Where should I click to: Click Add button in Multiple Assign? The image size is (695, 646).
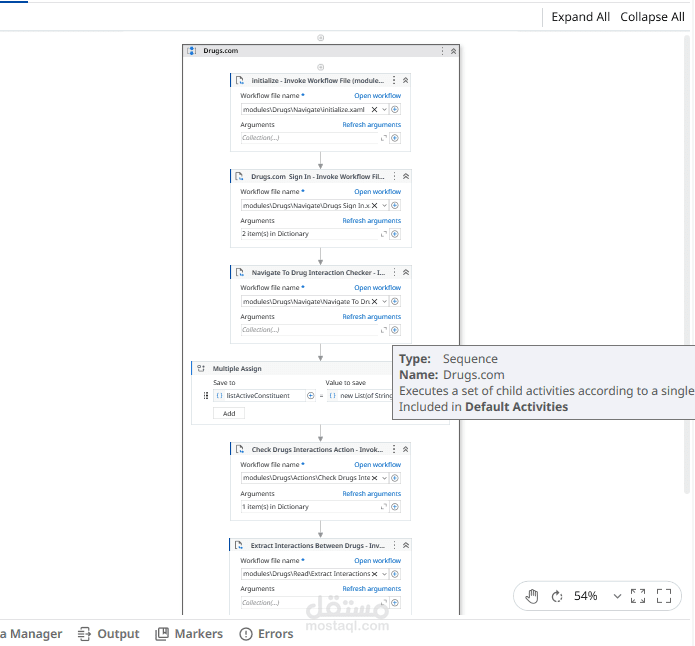point(229,413)
